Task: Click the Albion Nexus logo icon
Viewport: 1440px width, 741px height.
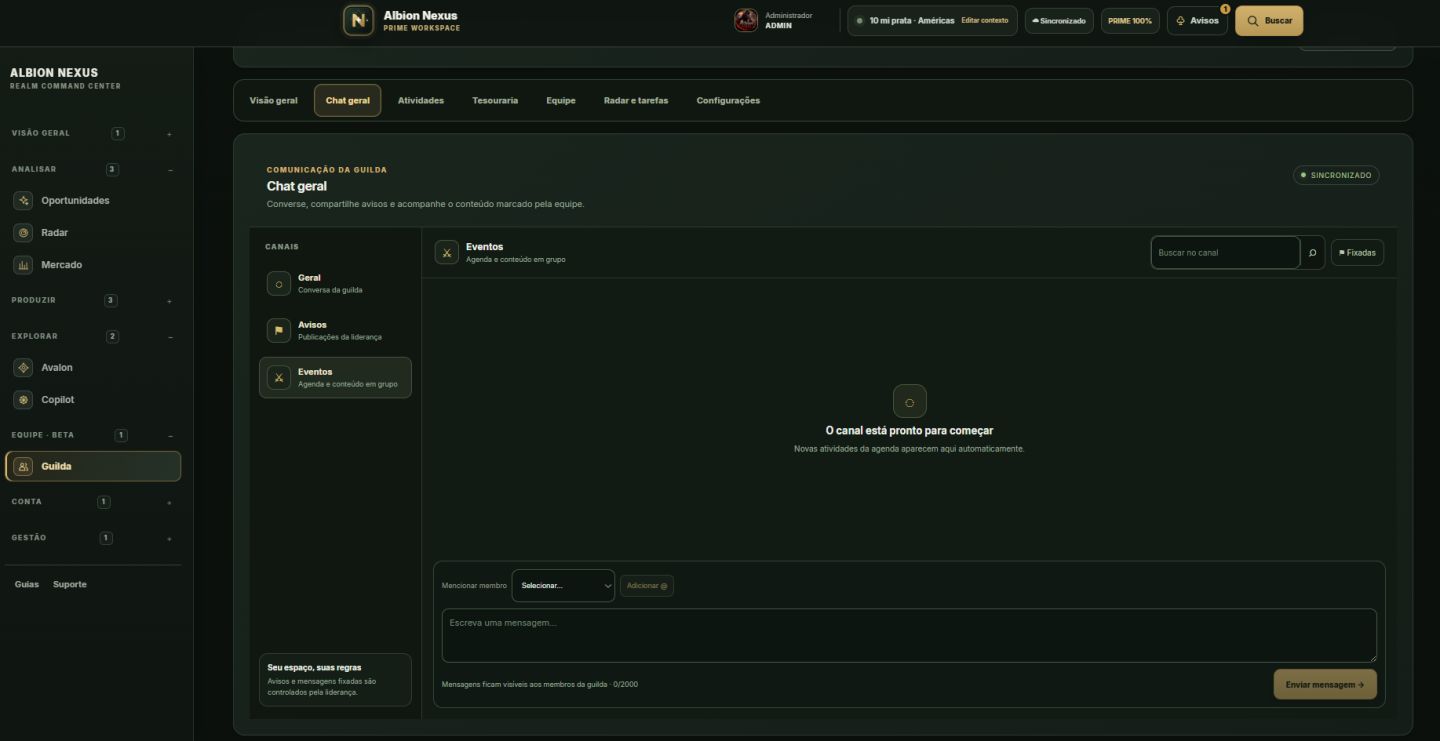Action: coord(358,21)
